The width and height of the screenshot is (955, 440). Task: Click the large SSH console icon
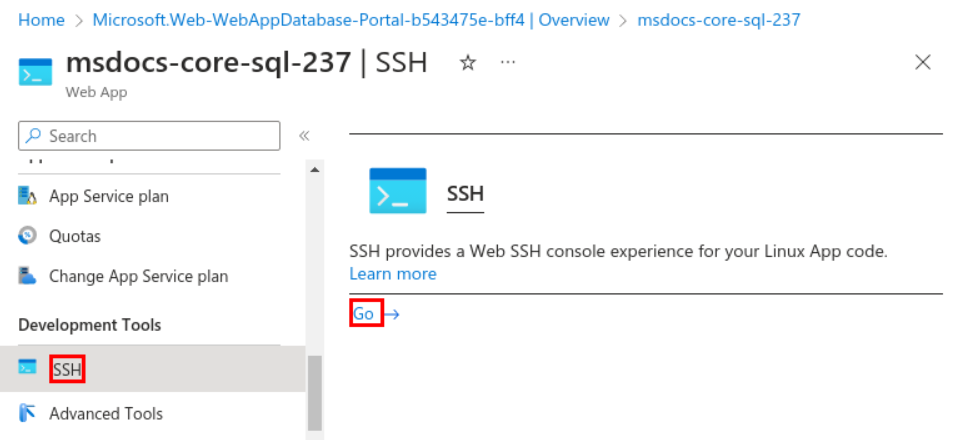pyautogui.click(x=398, y=191)
